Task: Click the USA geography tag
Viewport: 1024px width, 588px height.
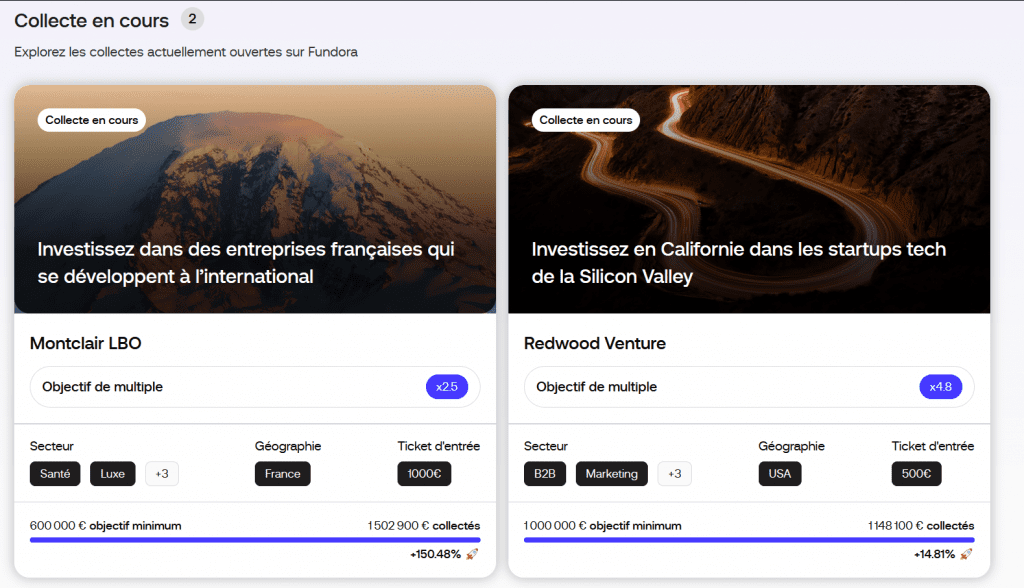Action: [780, 474]
